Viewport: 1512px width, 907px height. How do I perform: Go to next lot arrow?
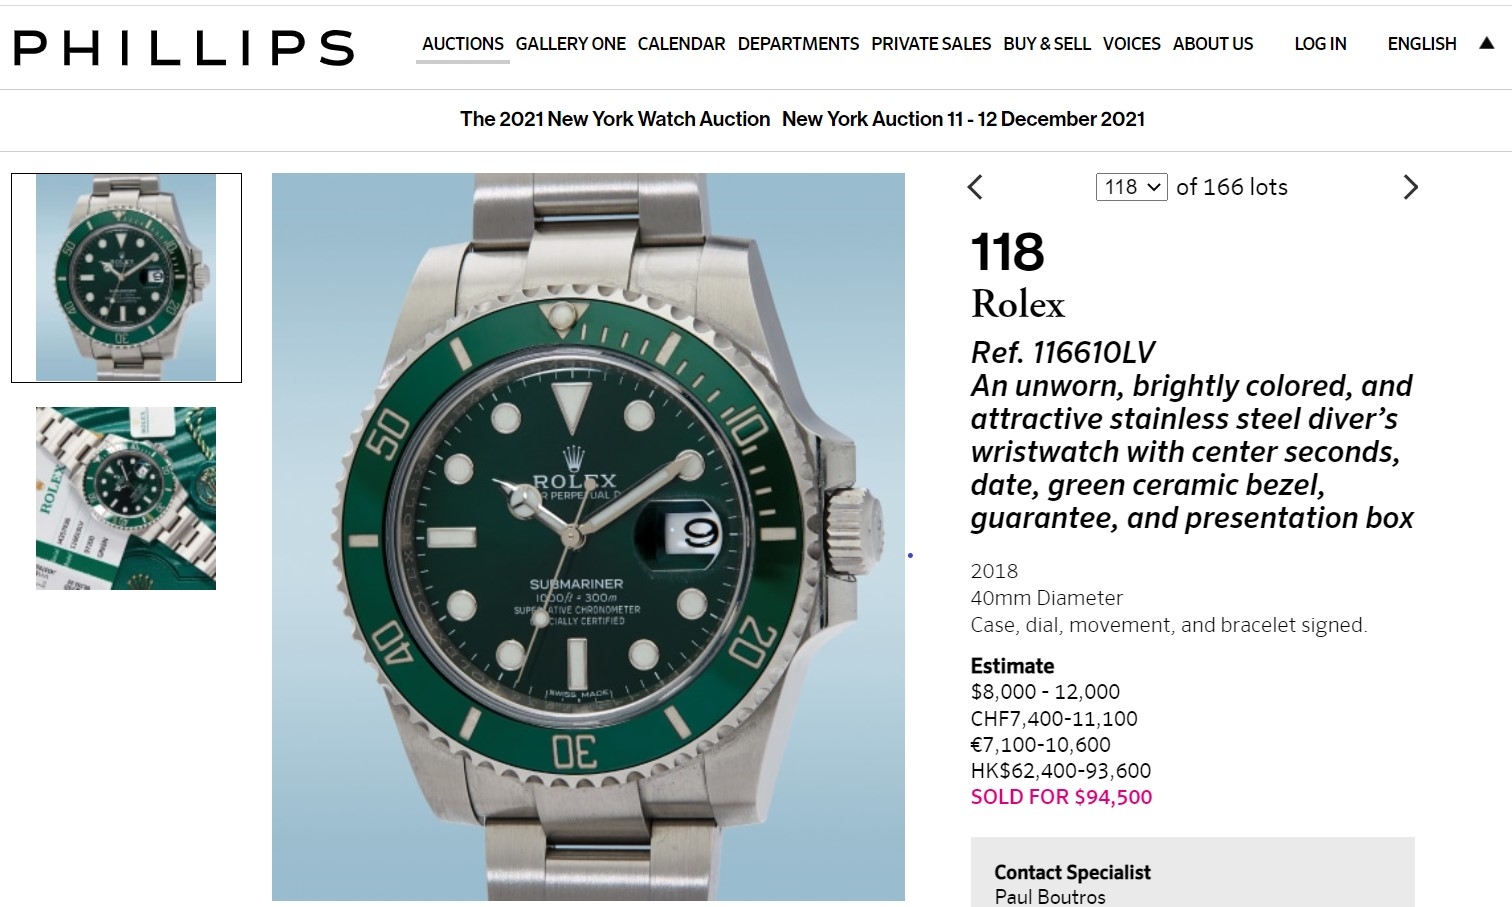[1410, 187]
